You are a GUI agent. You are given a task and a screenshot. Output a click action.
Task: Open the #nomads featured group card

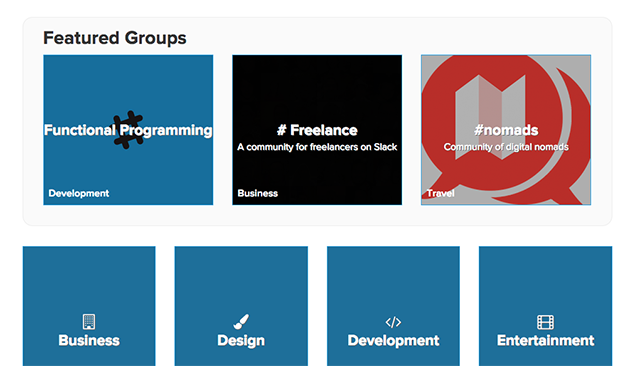coord(506,130)
